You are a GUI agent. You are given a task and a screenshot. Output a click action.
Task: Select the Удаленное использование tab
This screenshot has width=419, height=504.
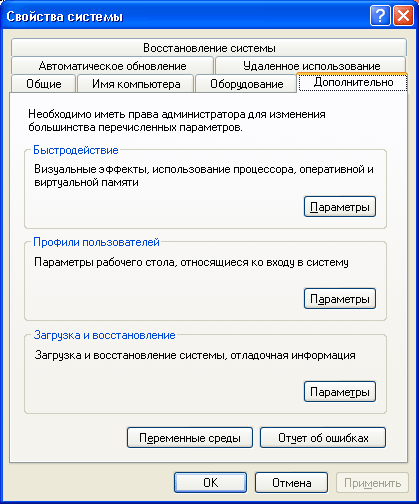pos(311,65)
